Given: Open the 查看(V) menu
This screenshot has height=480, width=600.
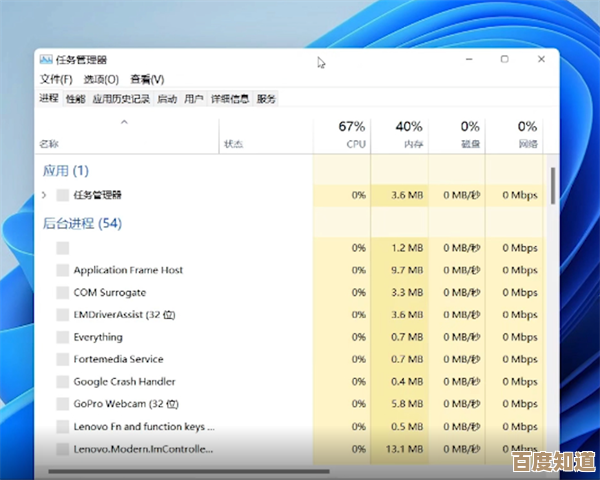Looking at the screenshot, I should (x=147, y=80).
